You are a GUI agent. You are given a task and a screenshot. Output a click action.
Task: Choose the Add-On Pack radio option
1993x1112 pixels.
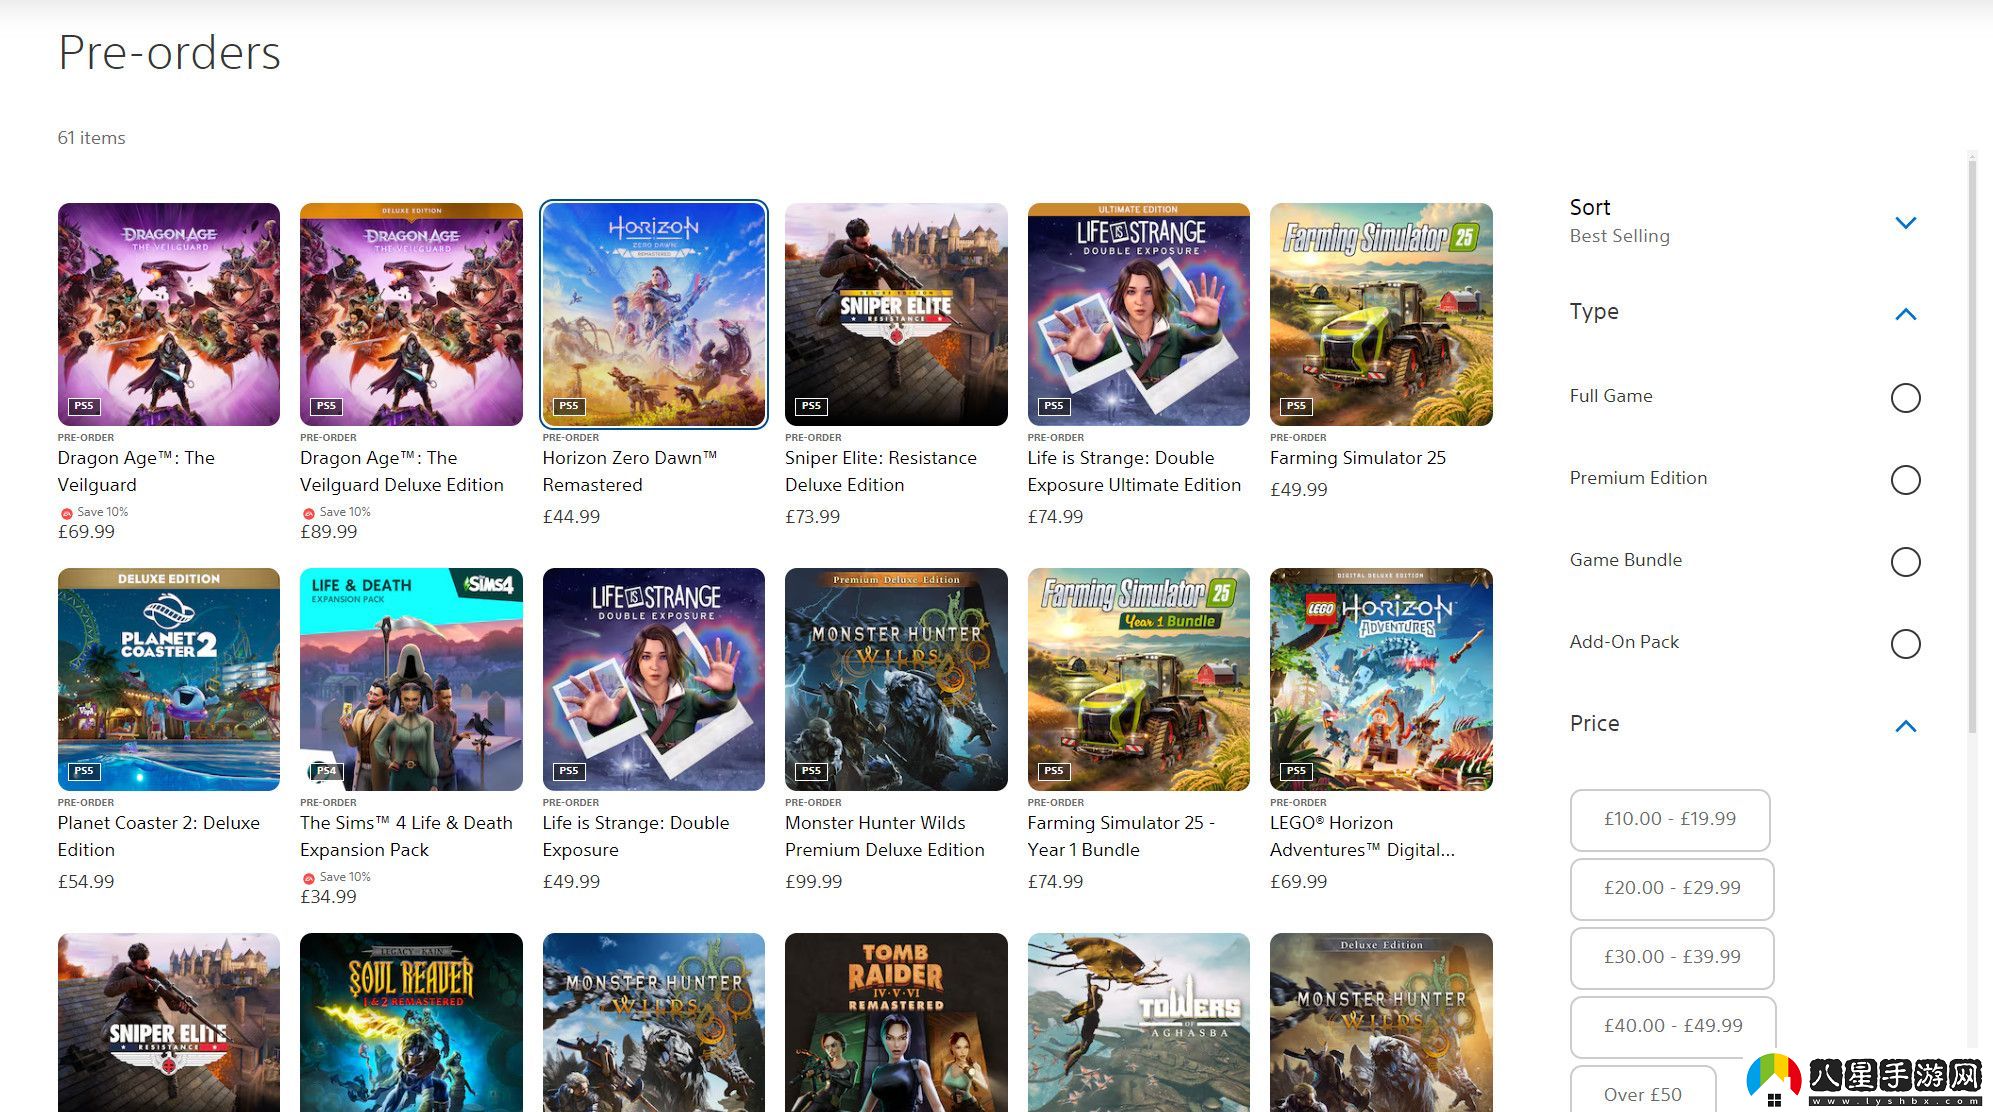[1904, 644]
